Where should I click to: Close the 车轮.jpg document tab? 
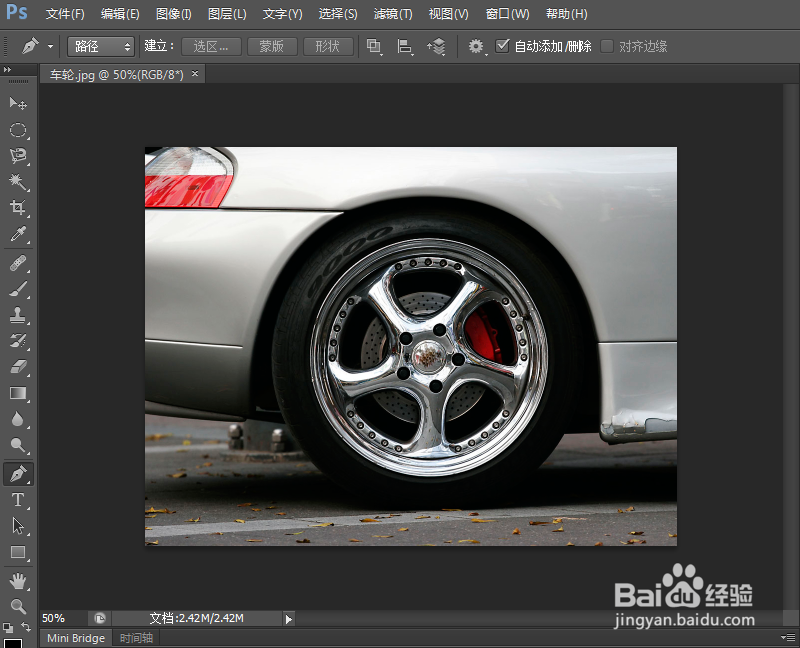point(195,74)
